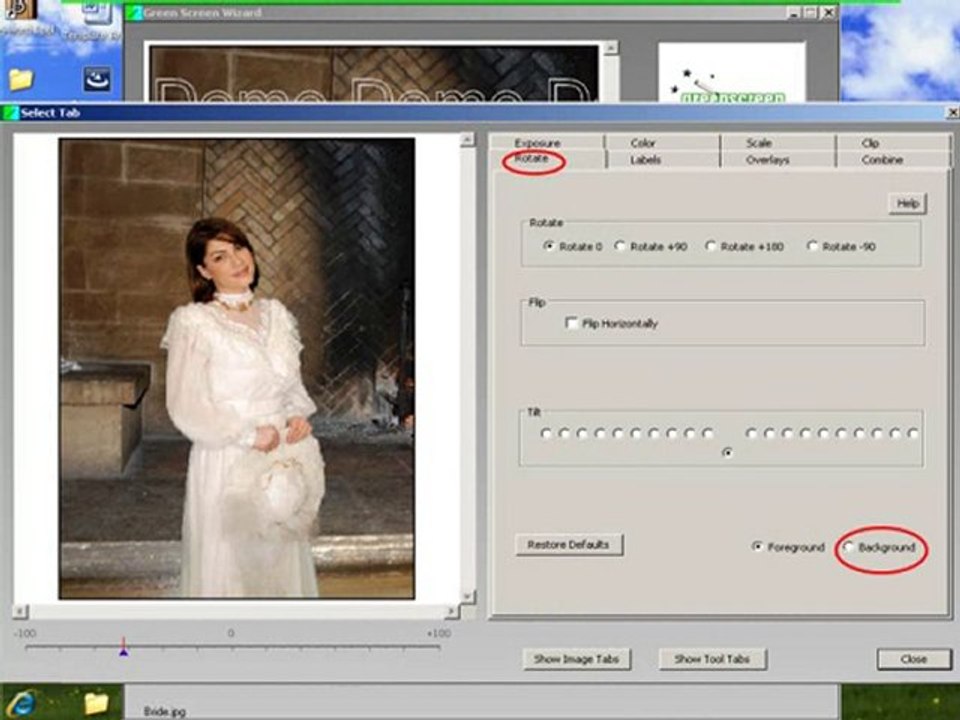This screenshot has height=720, width=960.
Task: Choose Rotate +180 radio button
Action: point(710,246)
